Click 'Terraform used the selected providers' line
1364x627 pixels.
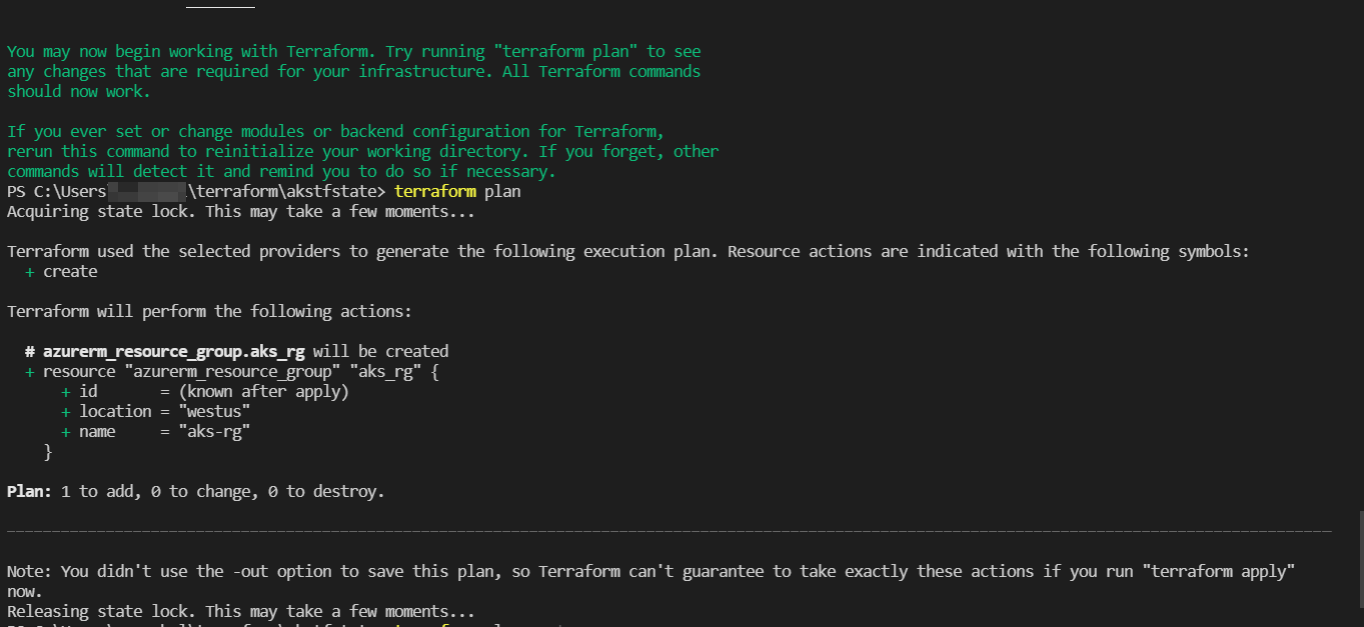coord(628,251)
